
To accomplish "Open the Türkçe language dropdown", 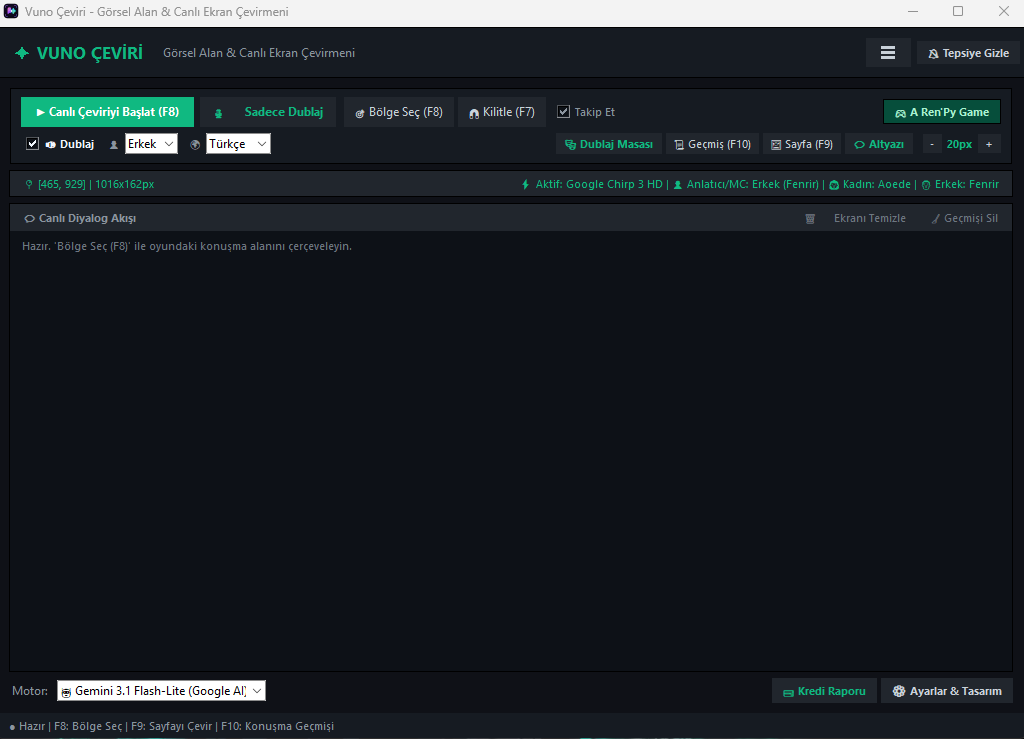I will (238, 144).
